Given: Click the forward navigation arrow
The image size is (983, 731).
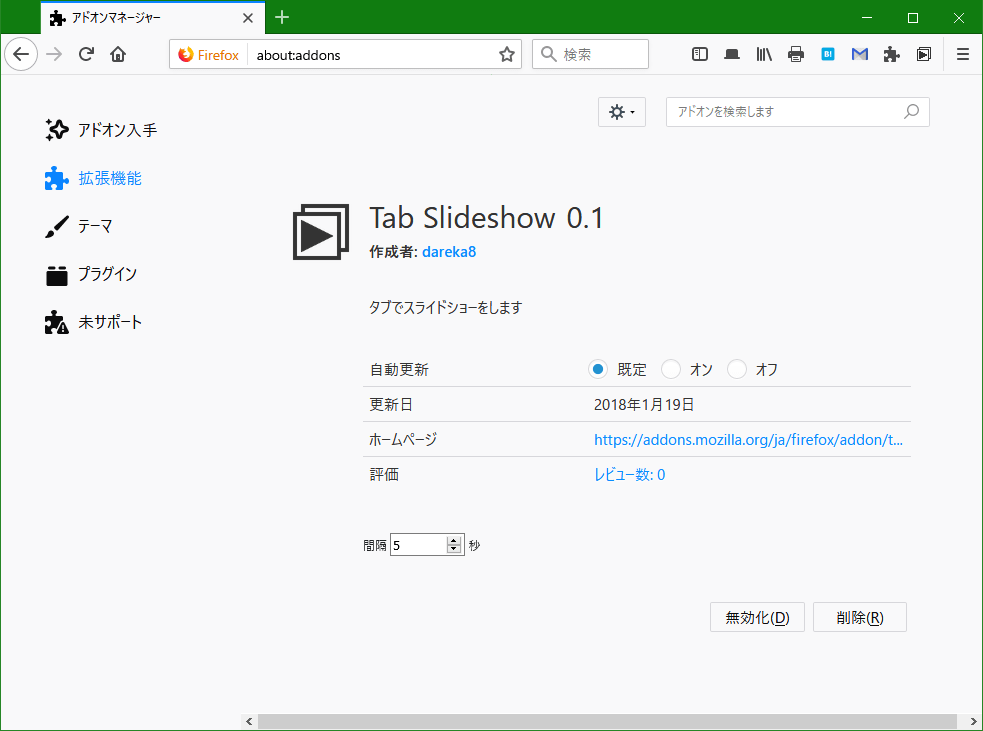Looking at the screenshot, I should (55, 55).
